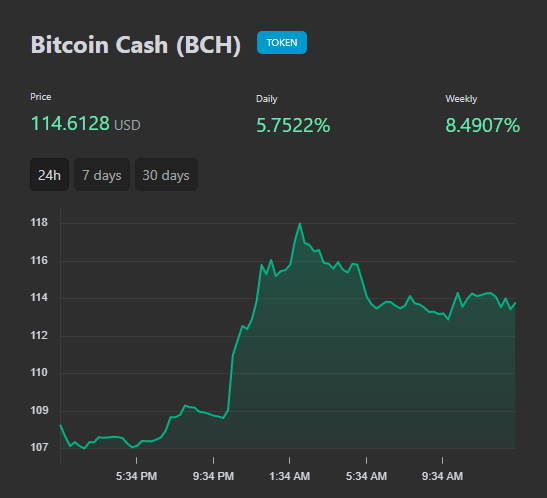Click the 1:34 AM axis tick label
The height and width of the screenshot is (498, 547).
click(x=290, y=476)
